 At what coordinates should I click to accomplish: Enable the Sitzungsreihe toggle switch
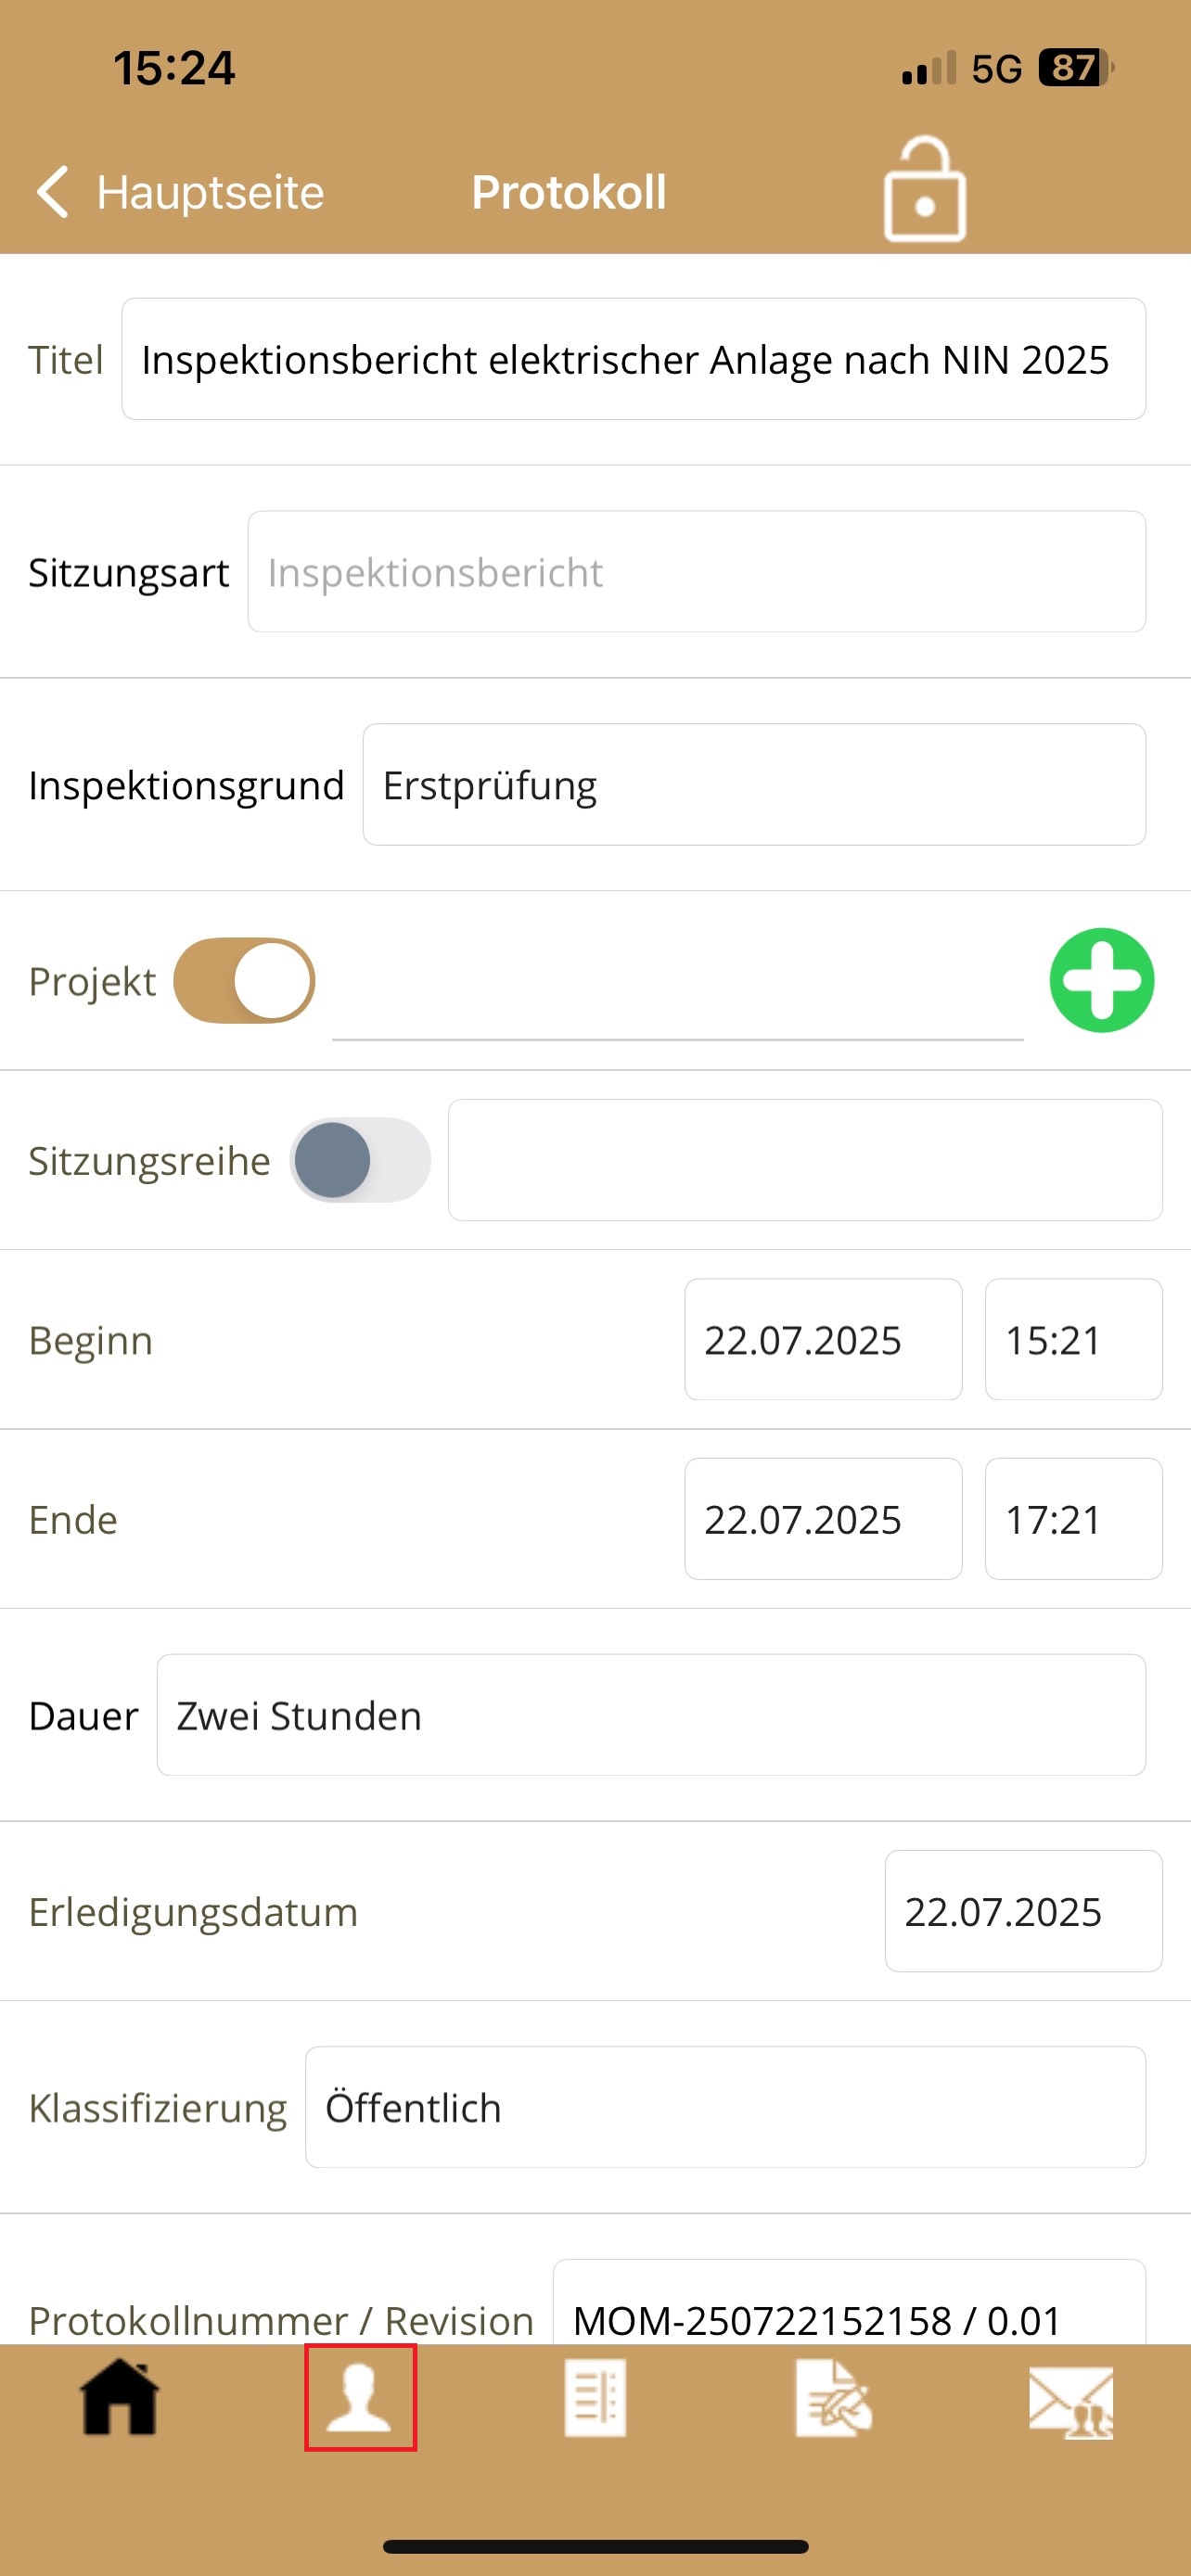point(360,1160)
